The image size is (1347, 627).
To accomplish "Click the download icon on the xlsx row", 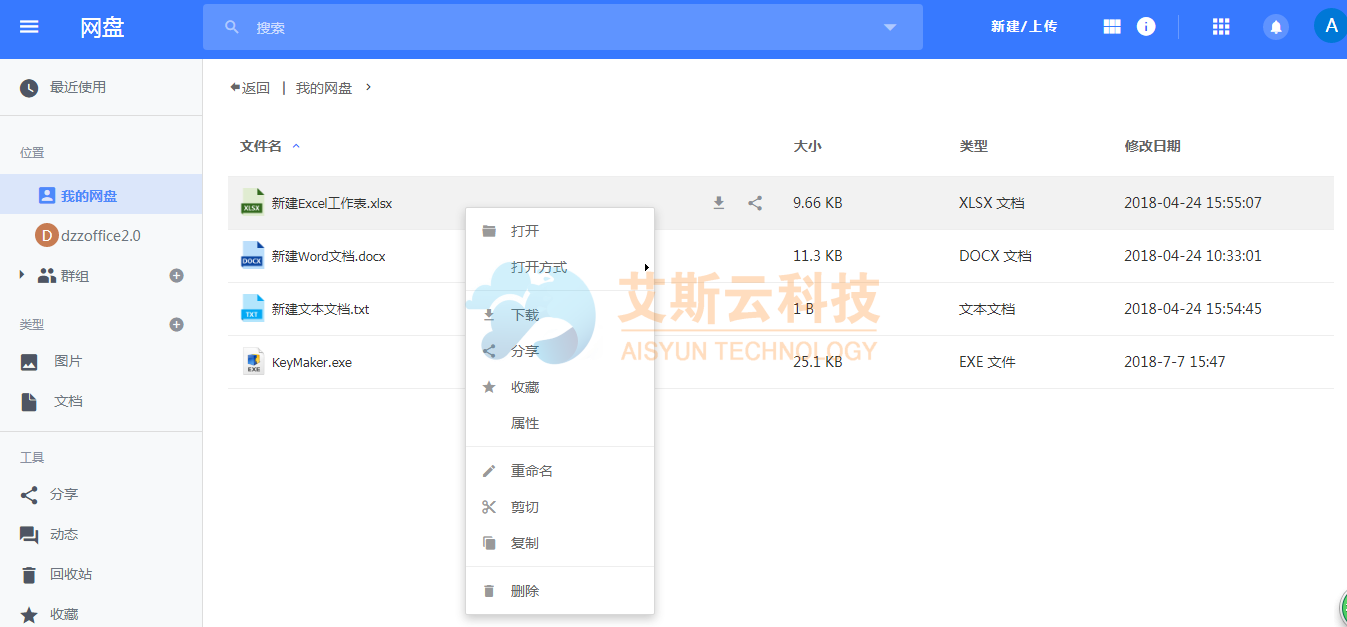I will point(718,203).
